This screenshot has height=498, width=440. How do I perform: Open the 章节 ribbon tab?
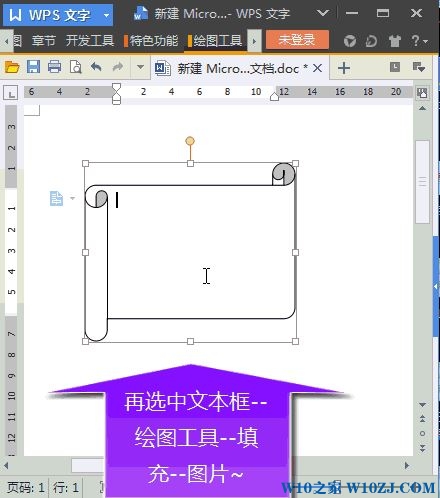[43, 41]
